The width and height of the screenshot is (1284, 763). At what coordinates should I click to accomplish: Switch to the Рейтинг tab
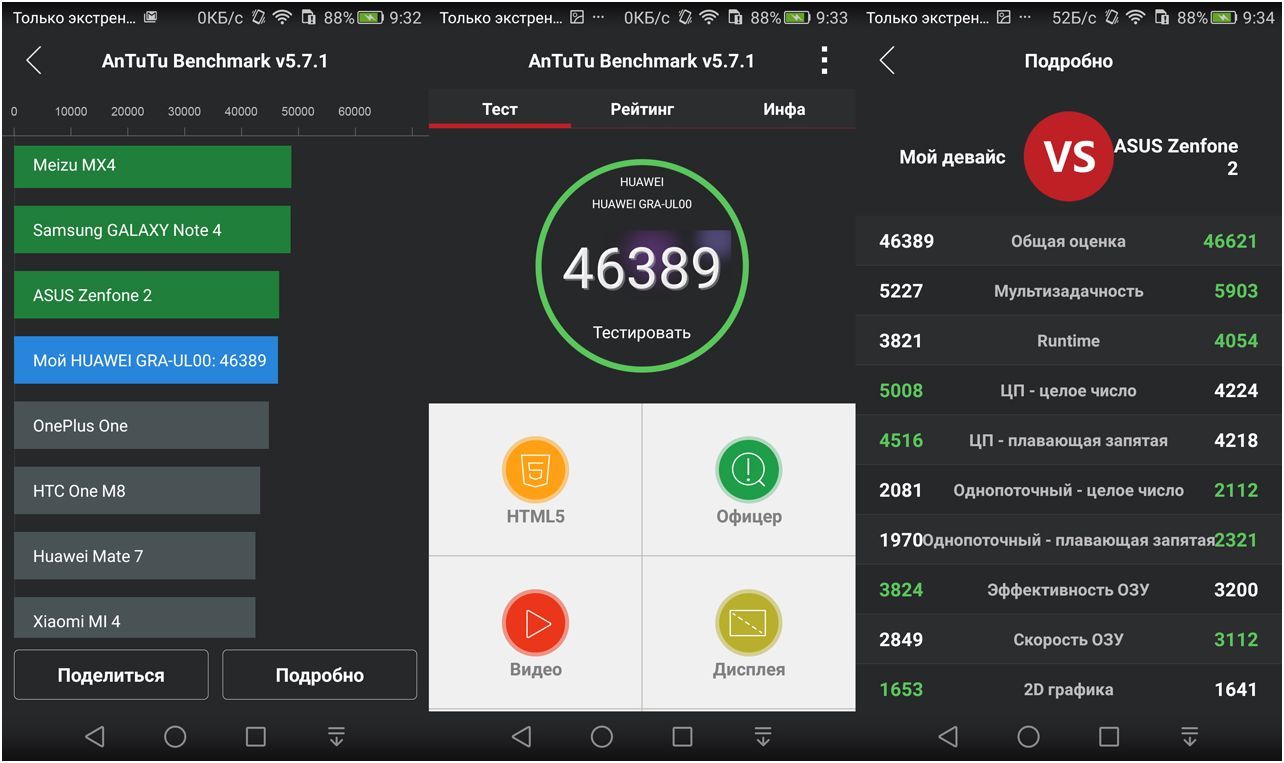(642, 109)
